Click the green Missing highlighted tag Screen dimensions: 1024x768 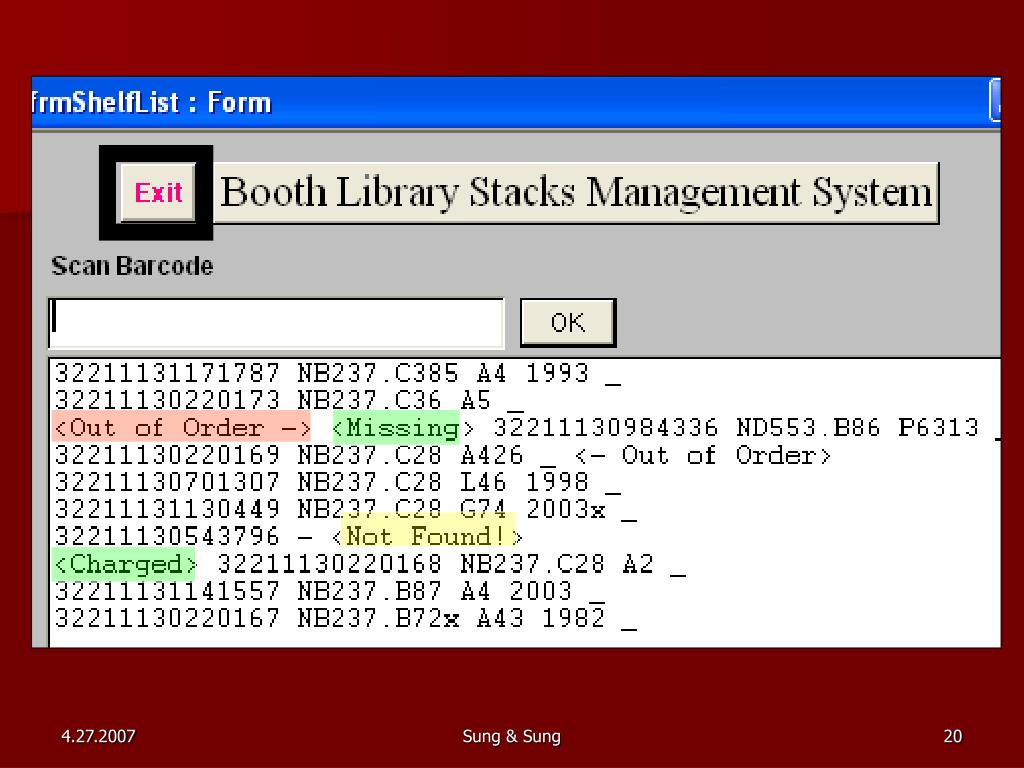[x=396, y=428]
